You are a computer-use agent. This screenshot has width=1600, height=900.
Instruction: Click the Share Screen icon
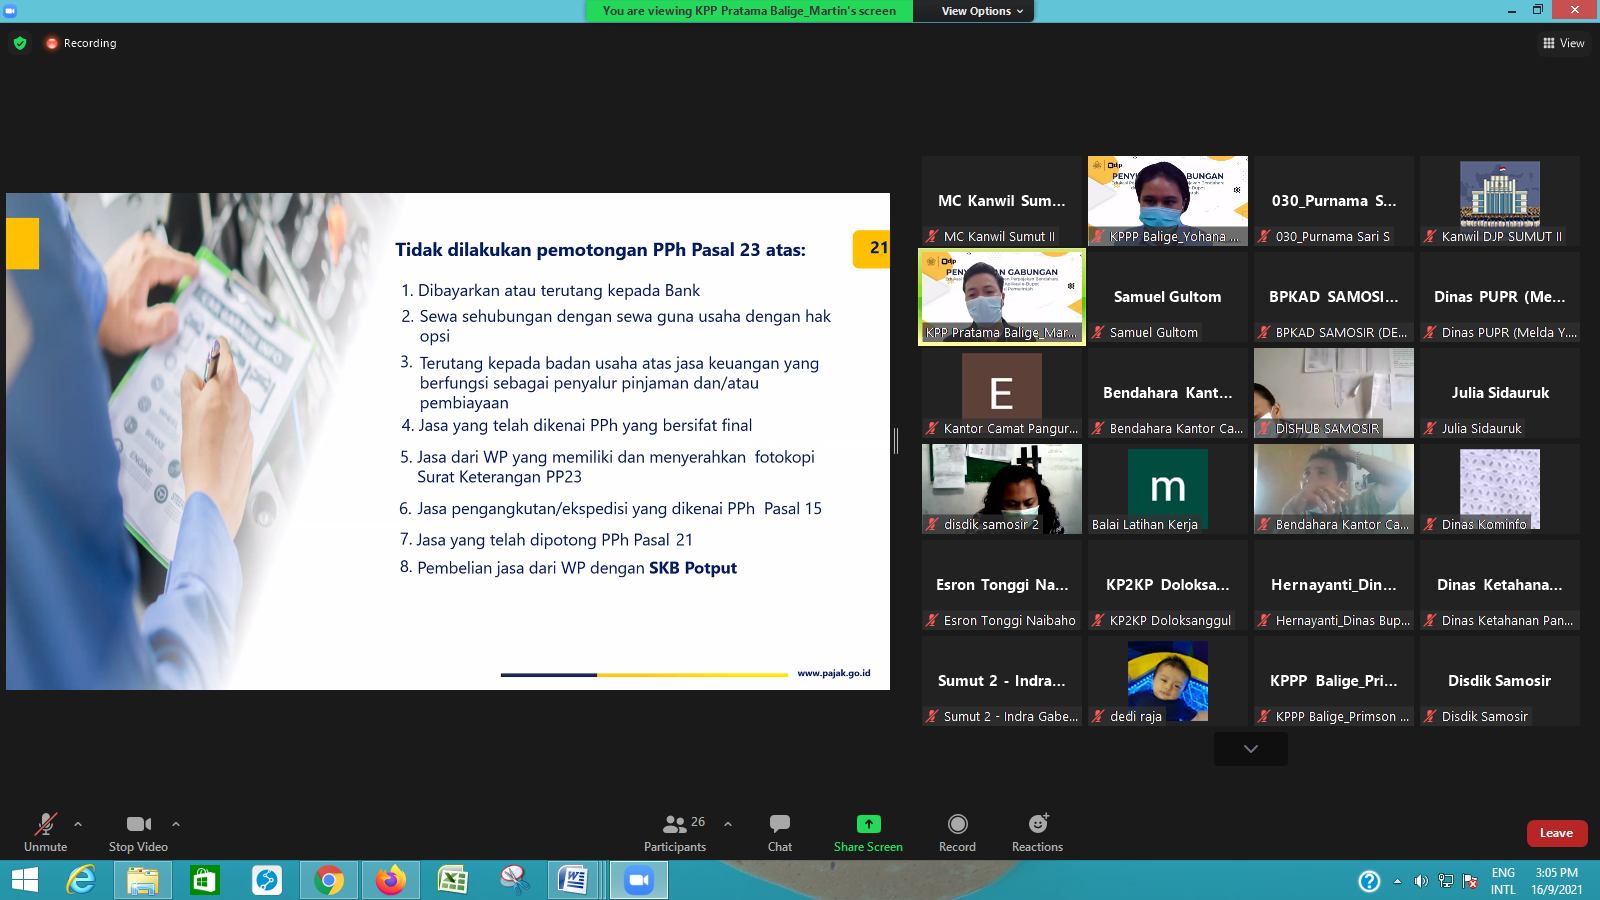click(868, 824)
